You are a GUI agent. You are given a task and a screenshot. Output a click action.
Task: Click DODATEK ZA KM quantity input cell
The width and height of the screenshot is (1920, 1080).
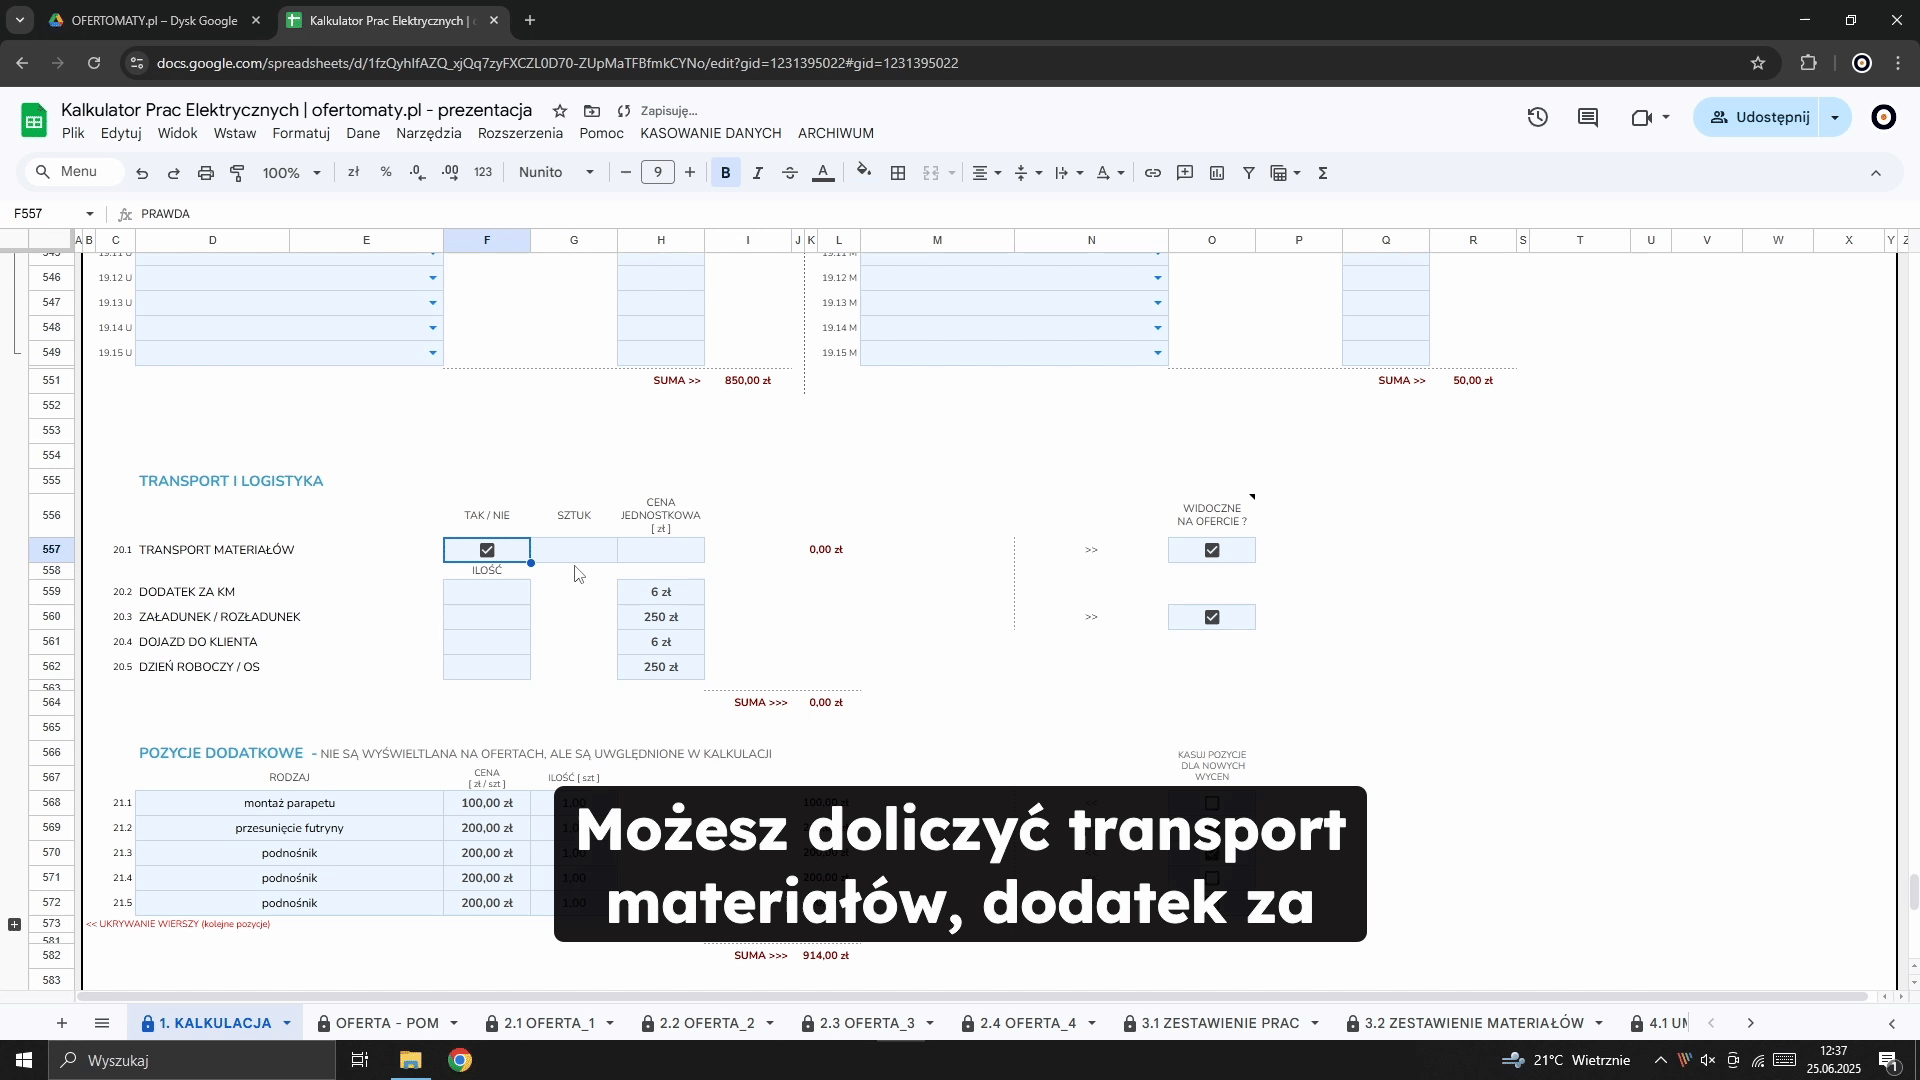(487, 592)
